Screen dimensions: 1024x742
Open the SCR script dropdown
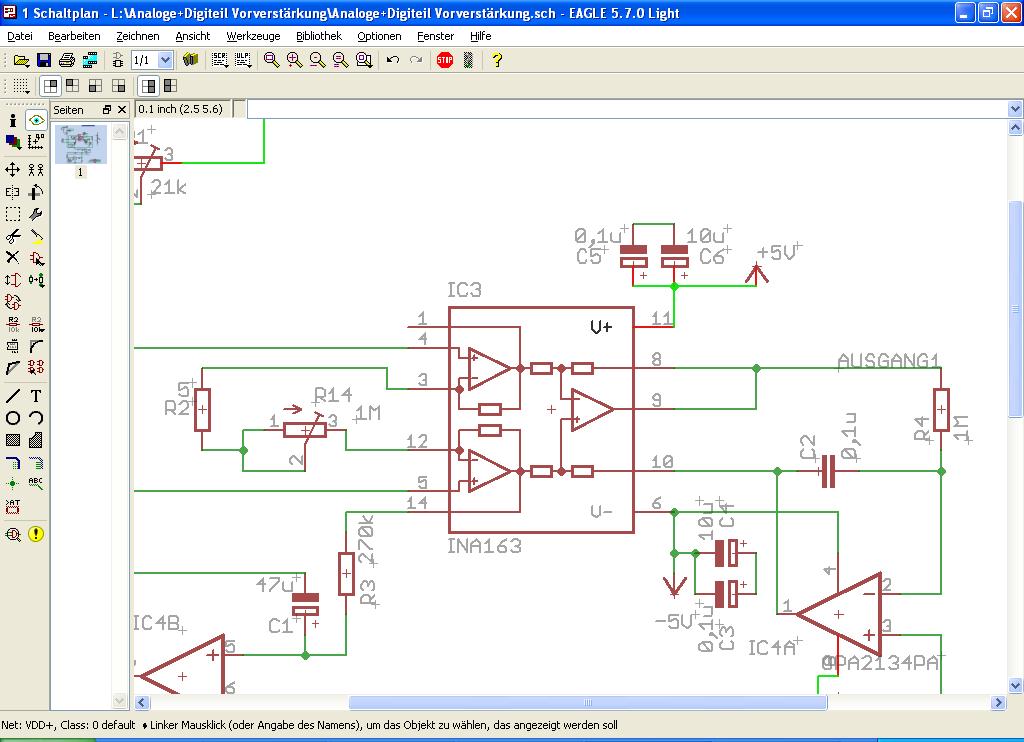click(220, 60)
